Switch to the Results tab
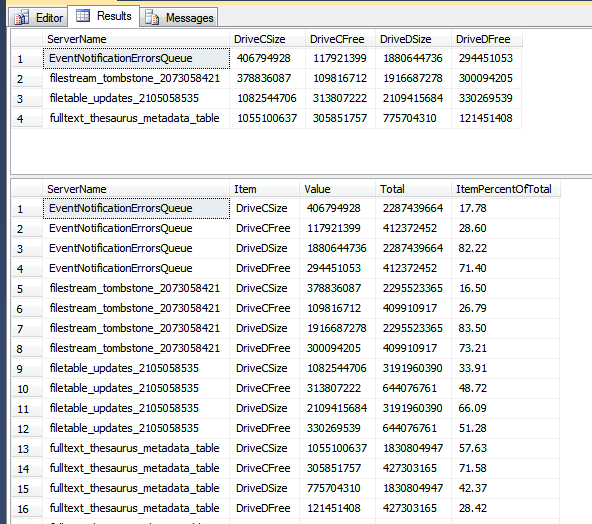This screenshot has height=524, width=592. (x=103, y=16)
